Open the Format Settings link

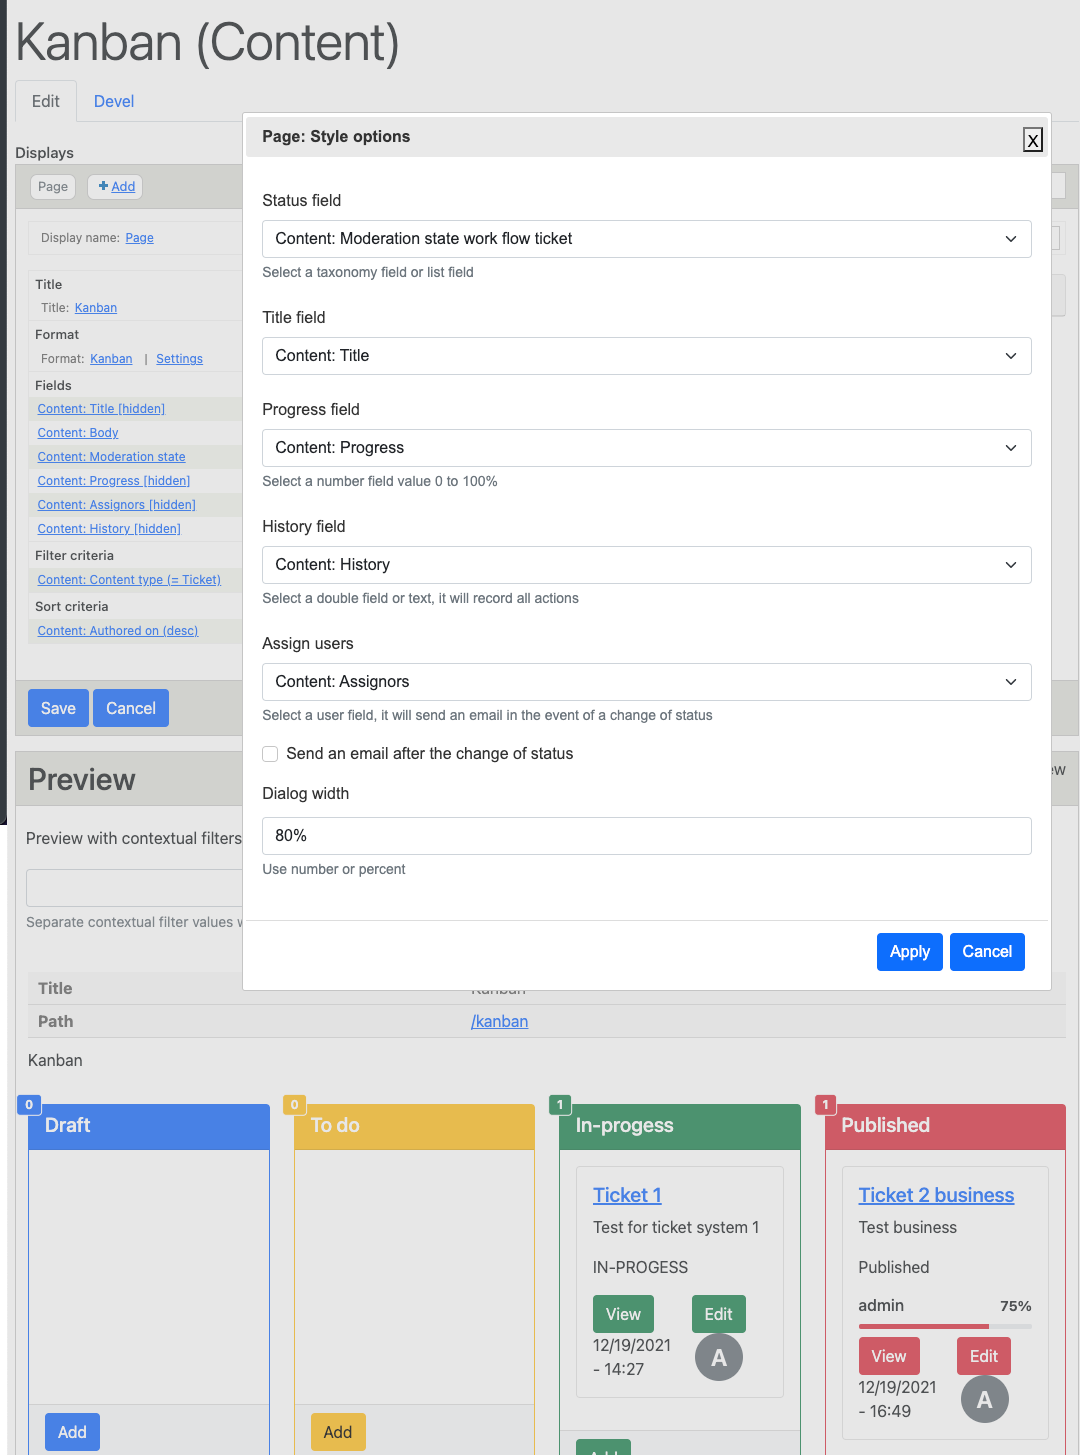tap(179, 359)
